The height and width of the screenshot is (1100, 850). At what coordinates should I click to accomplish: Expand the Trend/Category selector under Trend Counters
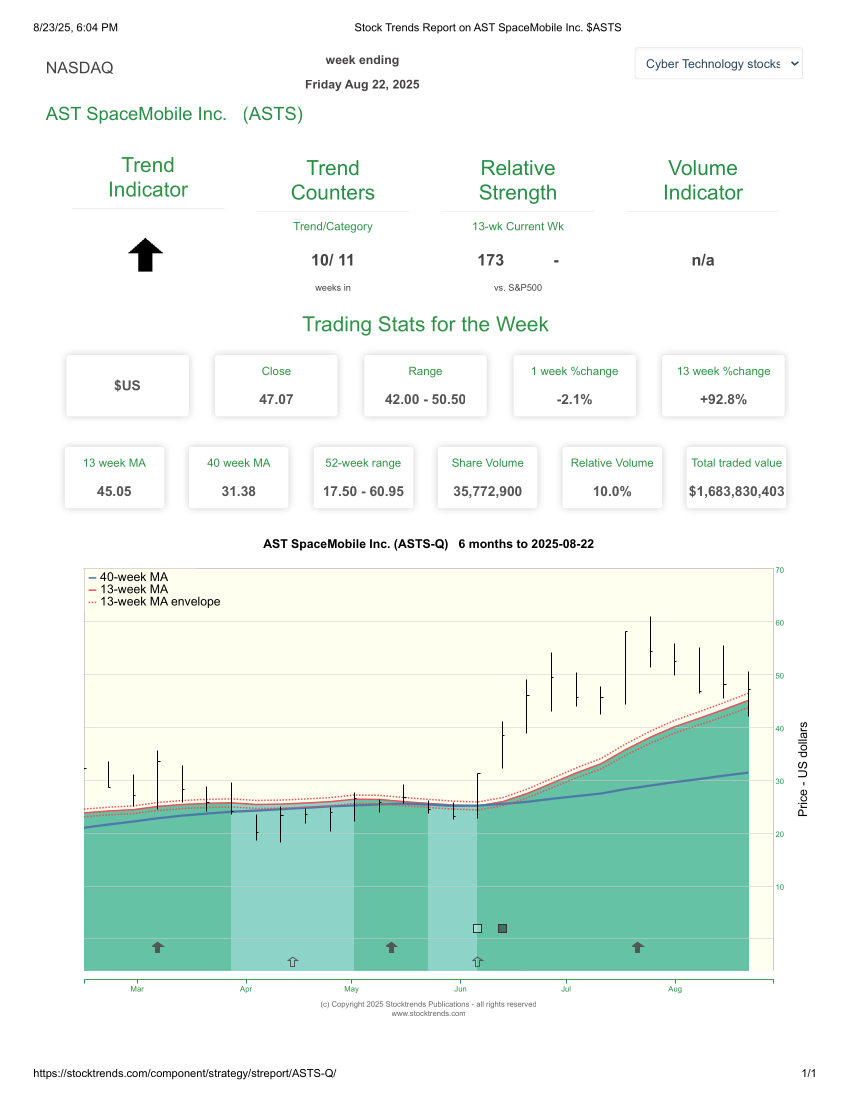coord(332,226)
